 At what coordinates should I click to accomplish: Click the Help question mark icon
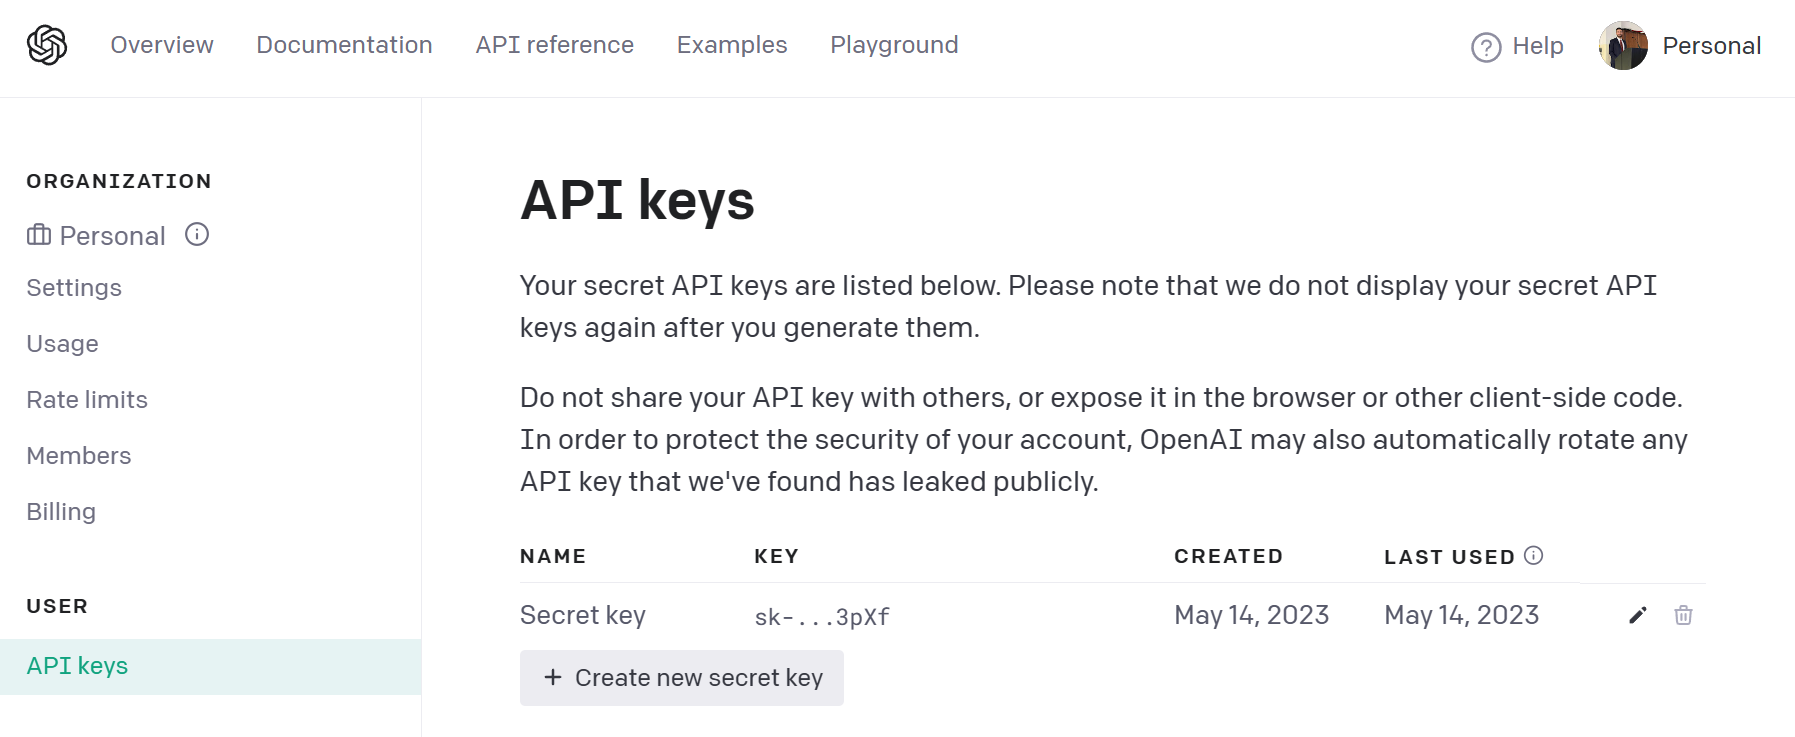pos(1486,47)
